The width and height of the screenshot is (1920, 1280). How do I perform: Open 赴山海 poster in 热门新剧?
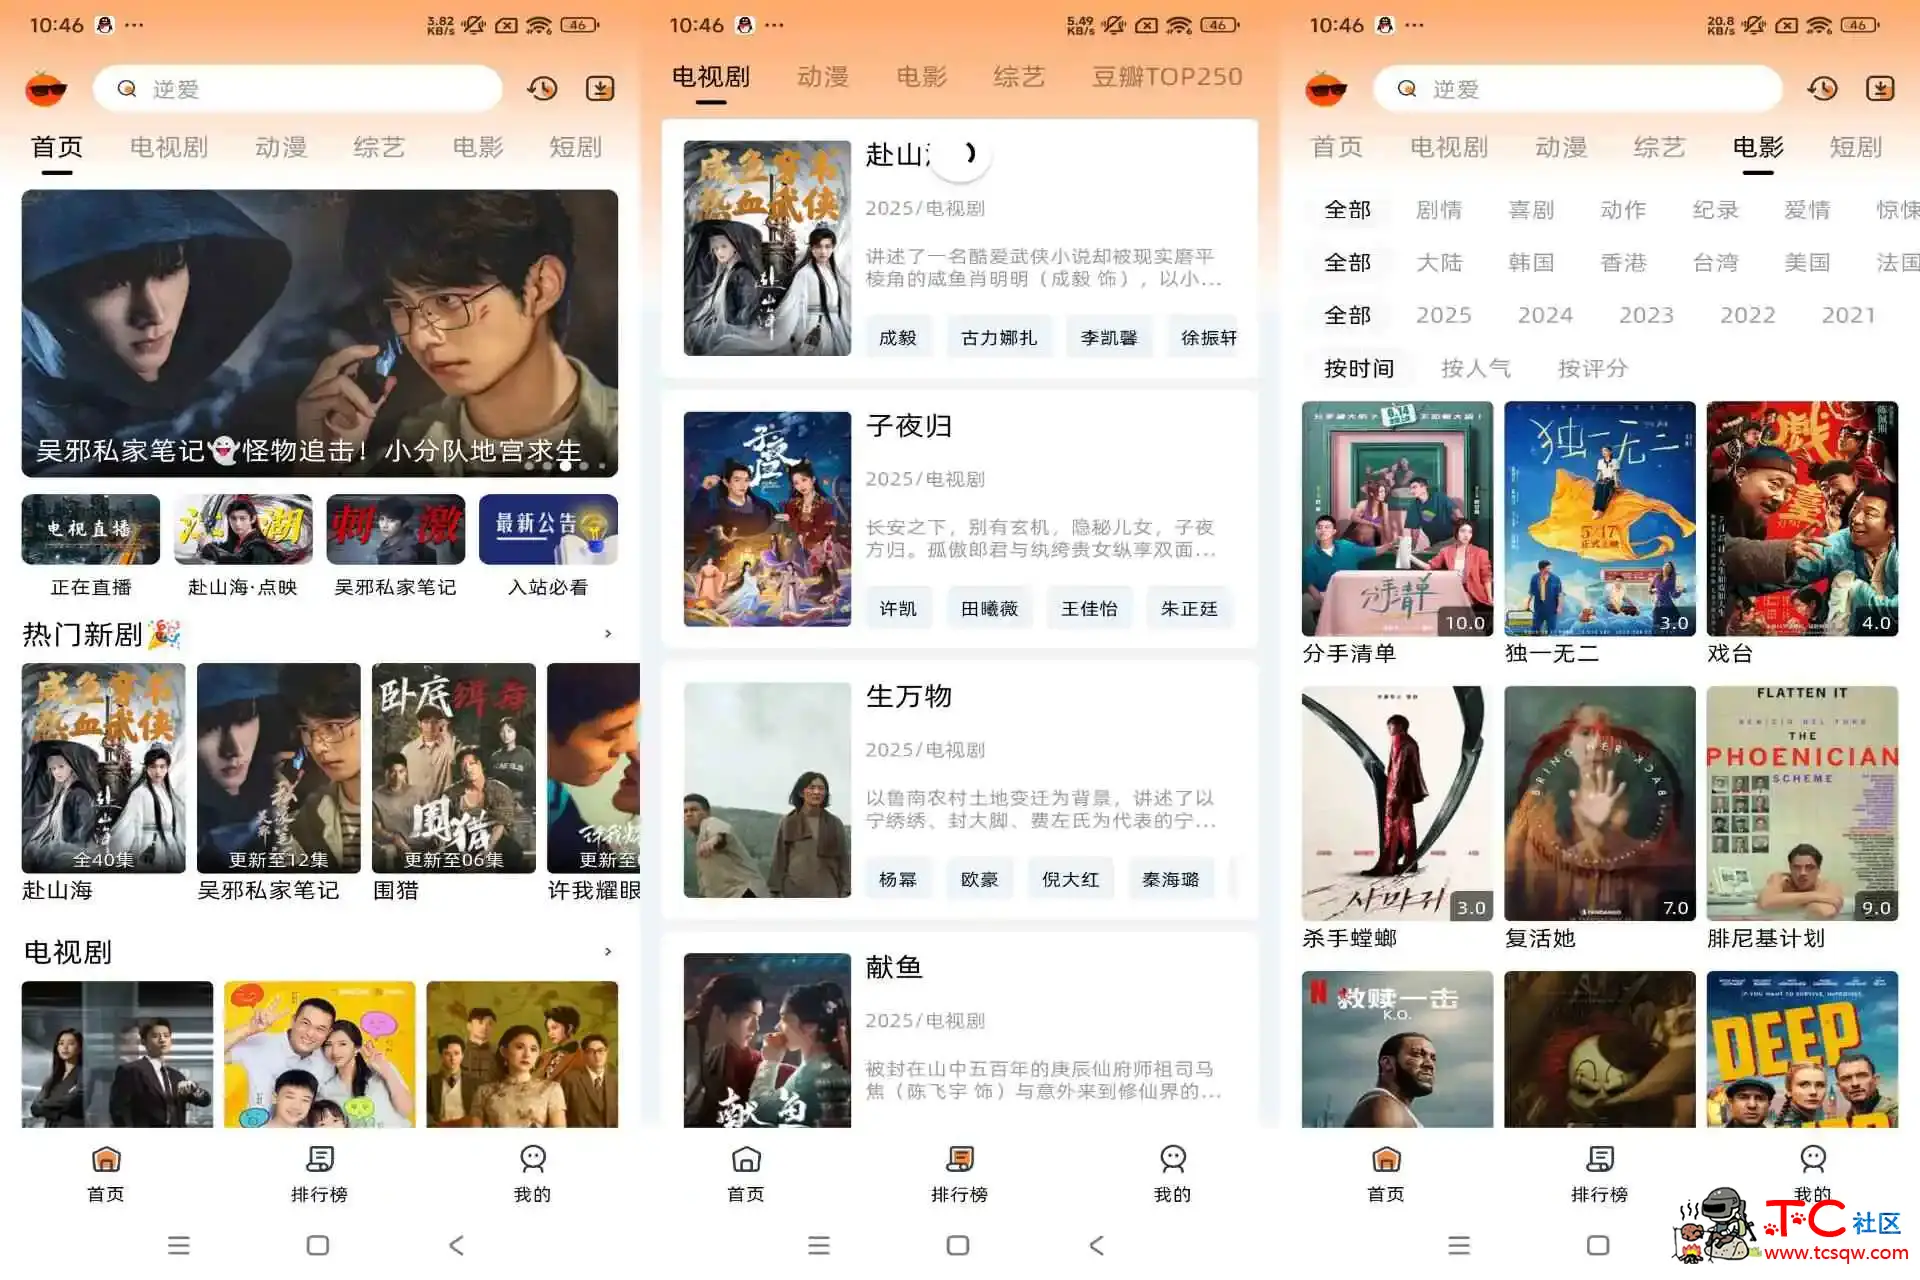(104, 768)
